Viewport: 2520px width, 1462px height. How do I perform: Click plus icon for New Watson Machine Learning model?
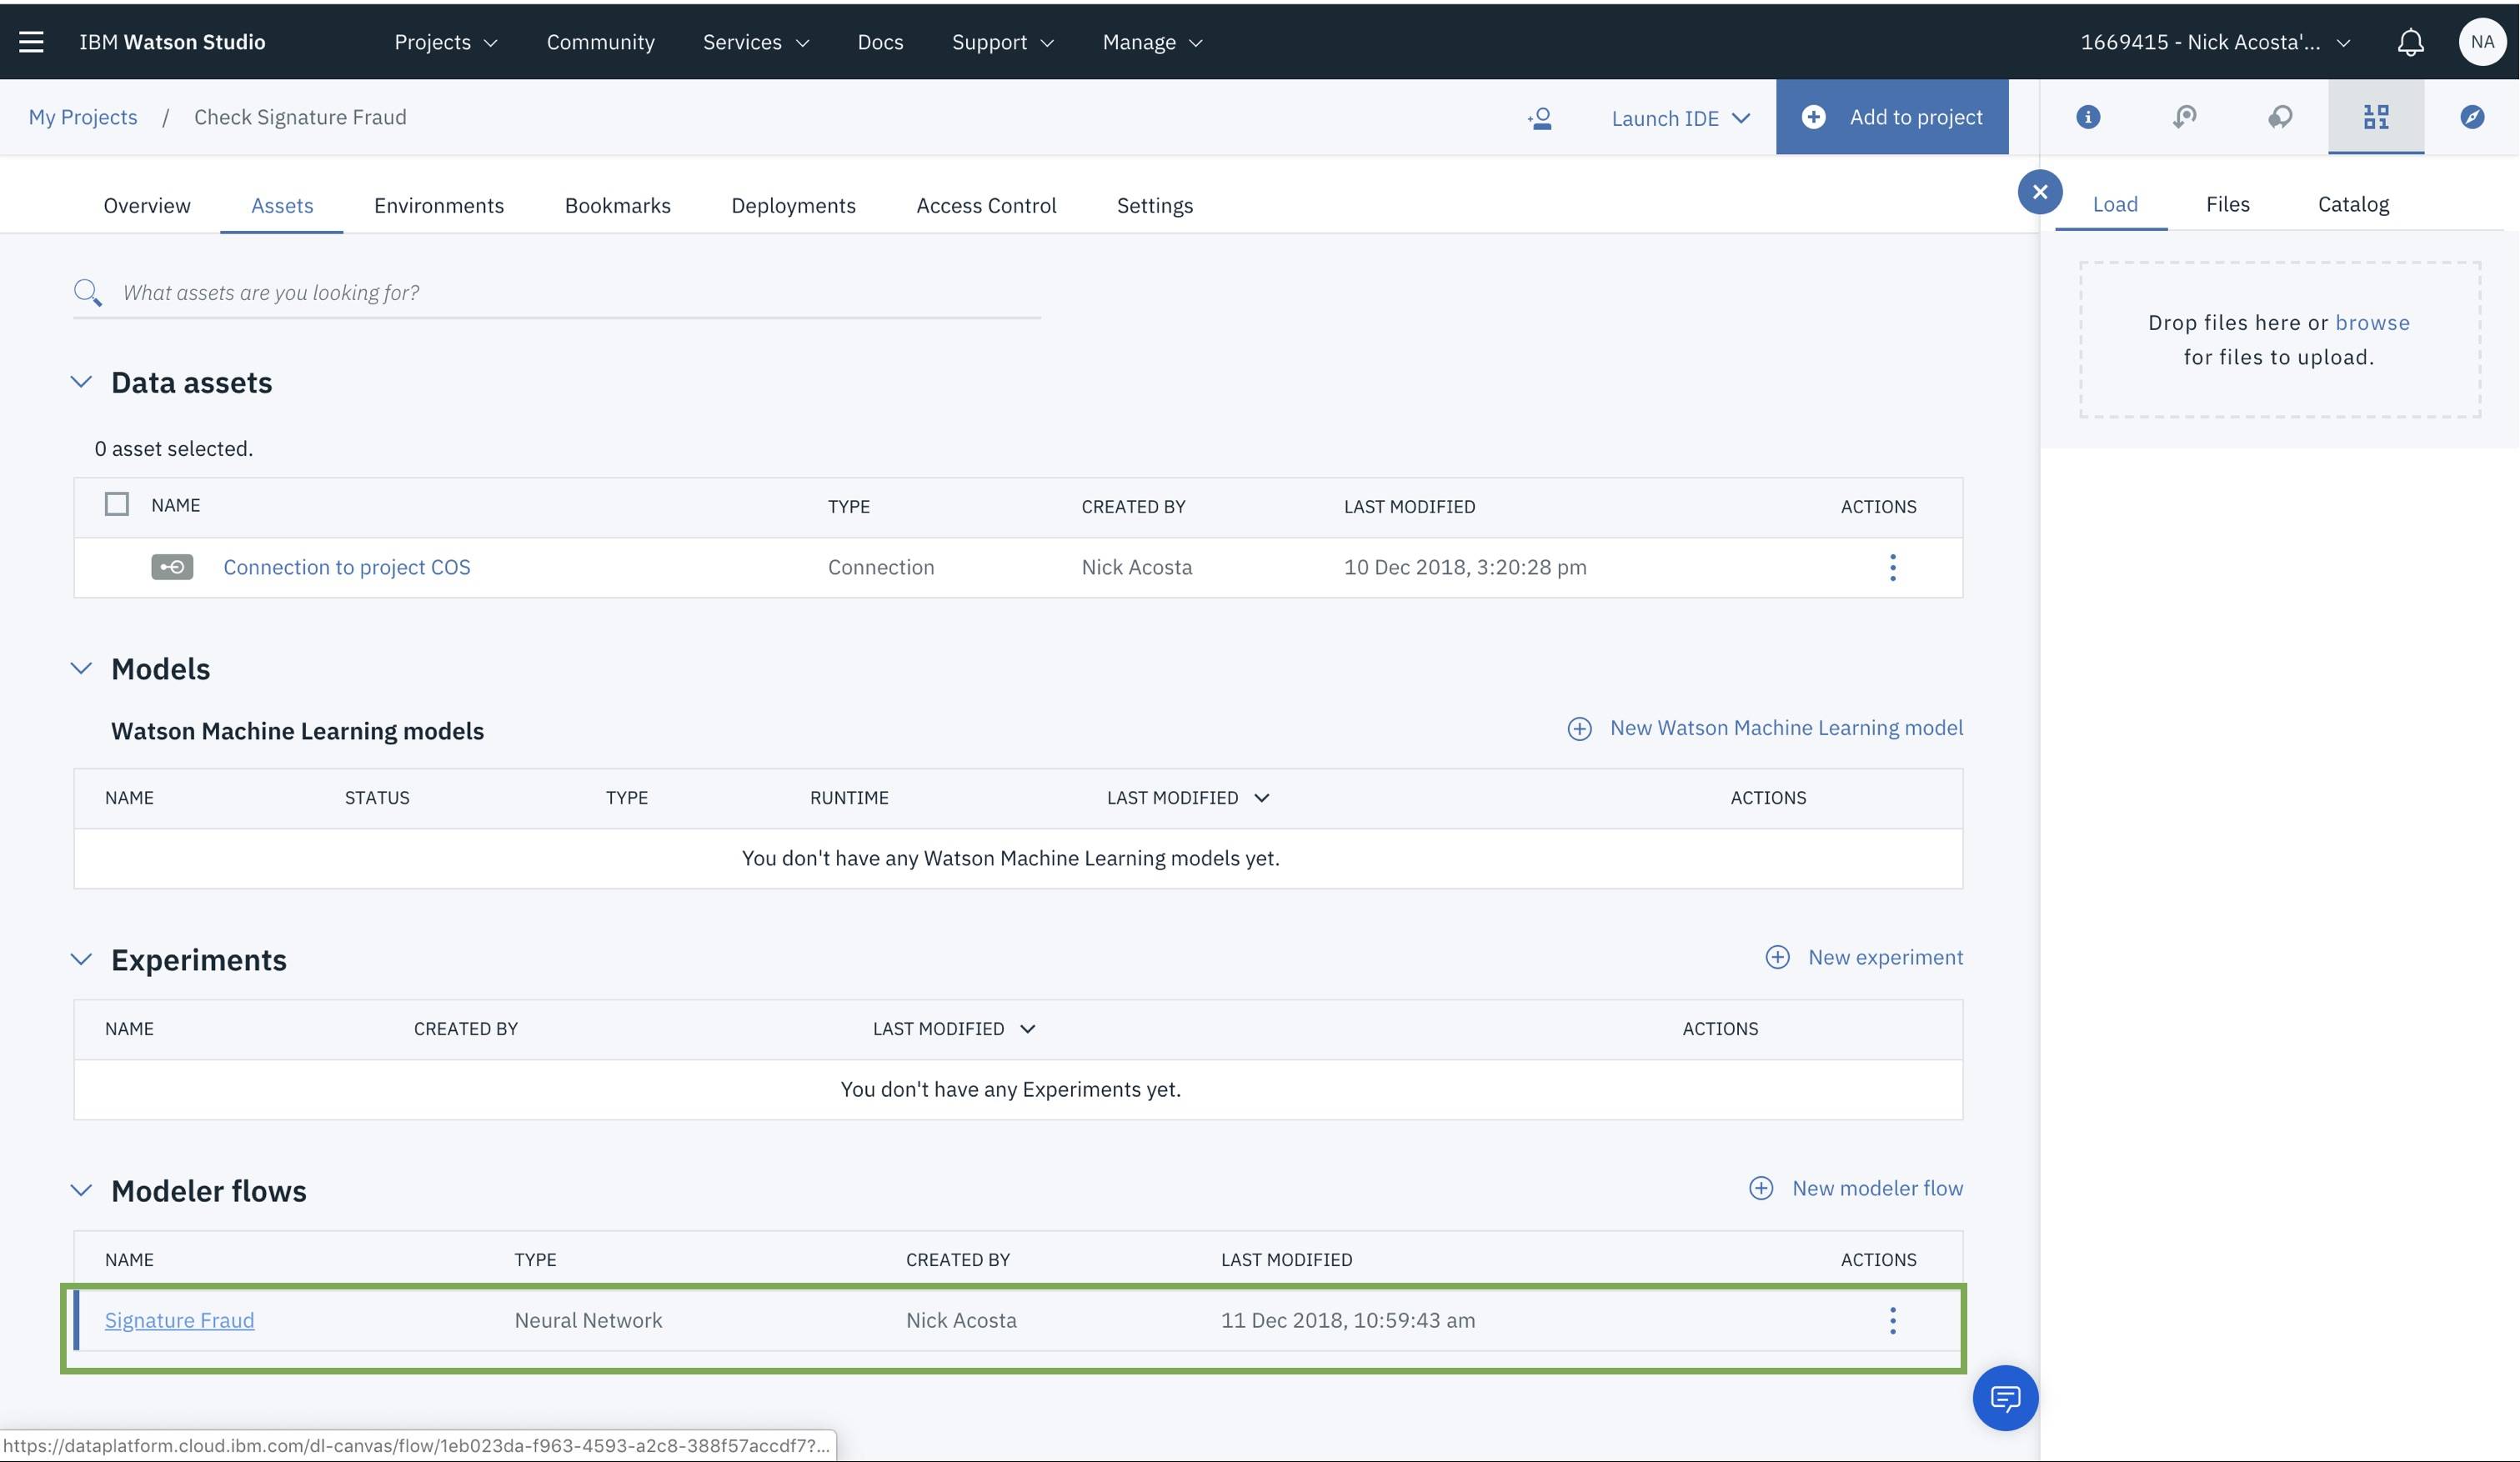(1579, 728)
